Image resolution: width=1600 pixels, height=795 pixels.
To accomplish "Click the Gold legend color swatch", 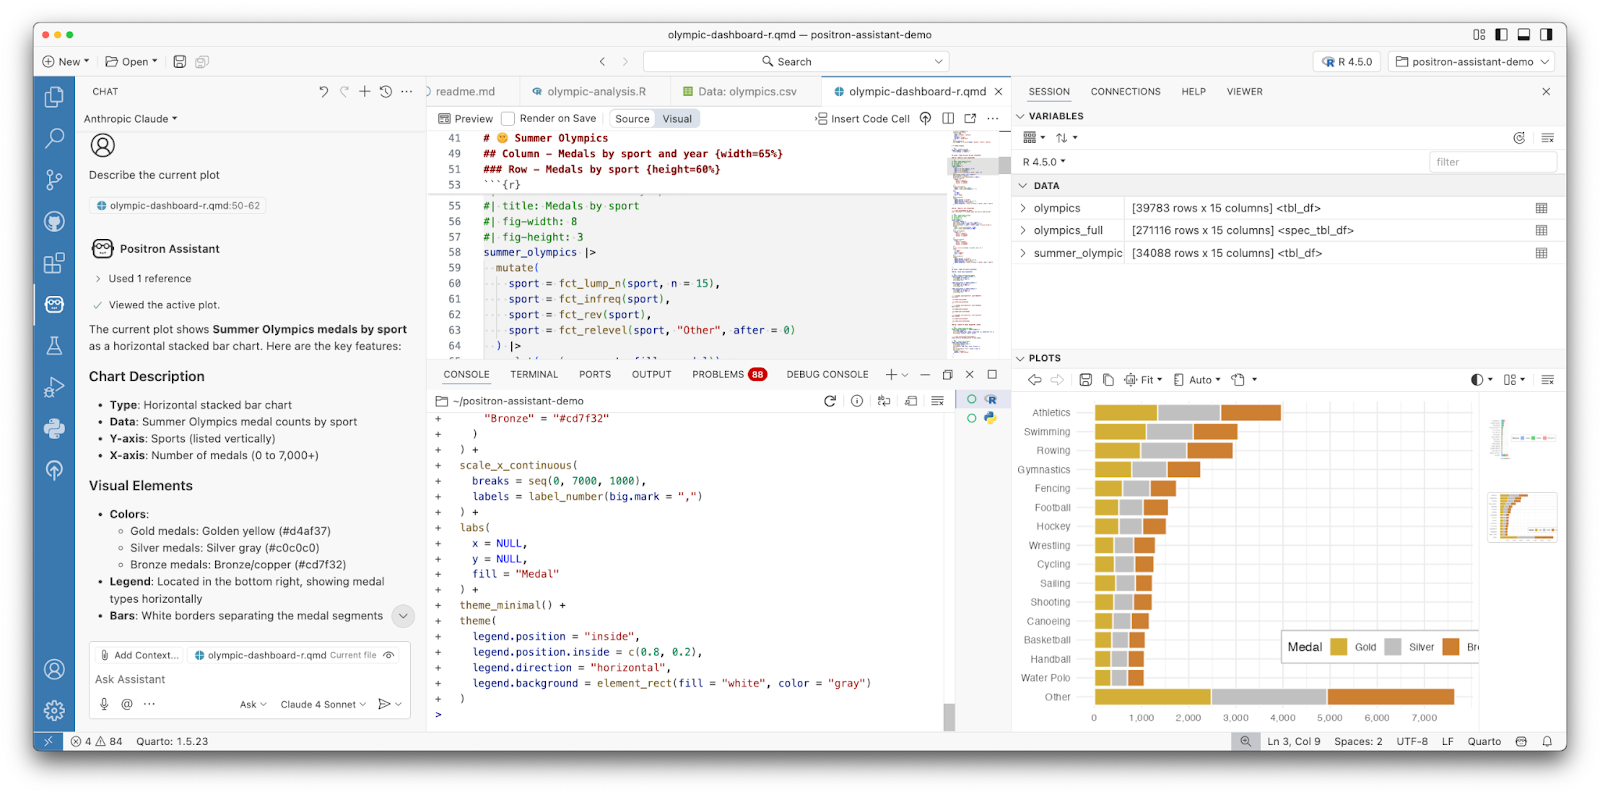I will (1338, 647).
